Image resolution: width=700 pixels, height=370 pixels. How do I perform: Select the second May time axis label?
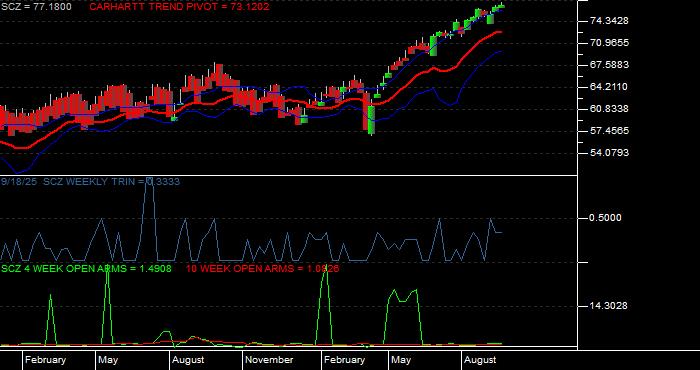pos(401,360)
